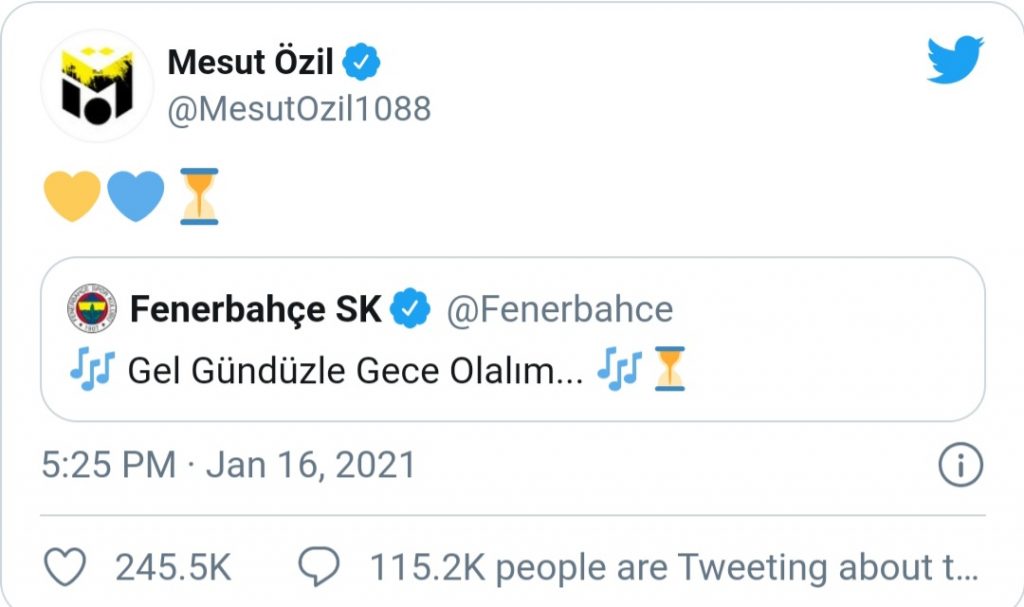
Task: Click the Twitter bird logo
Action: [955, 59]
